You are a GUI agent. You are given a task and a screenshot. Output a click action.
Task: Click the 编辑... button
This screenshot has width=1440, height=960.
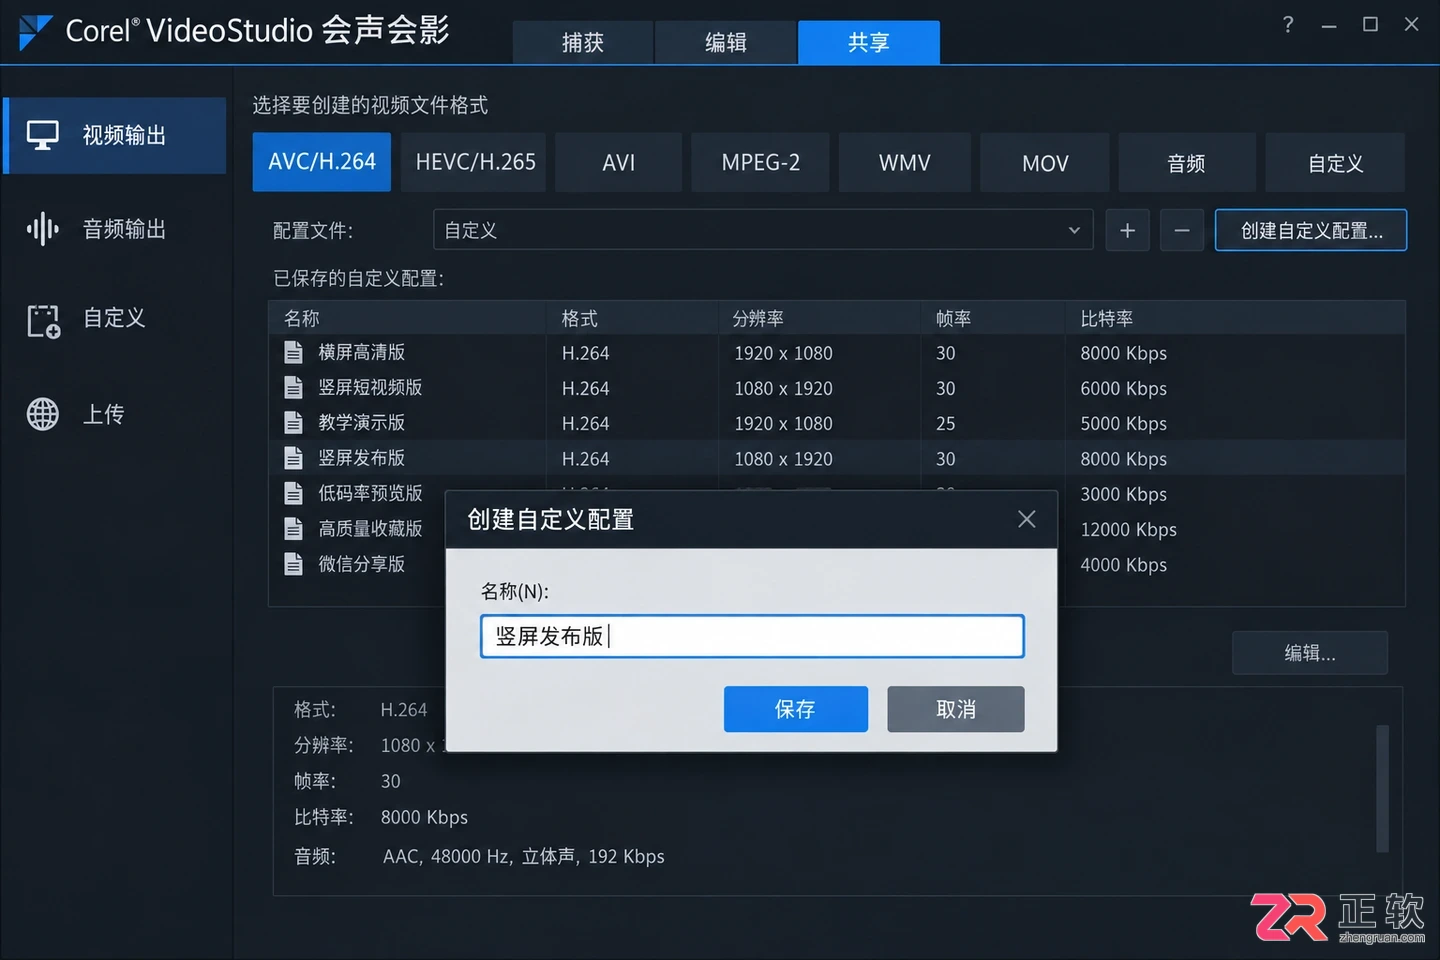point(1310,653)
